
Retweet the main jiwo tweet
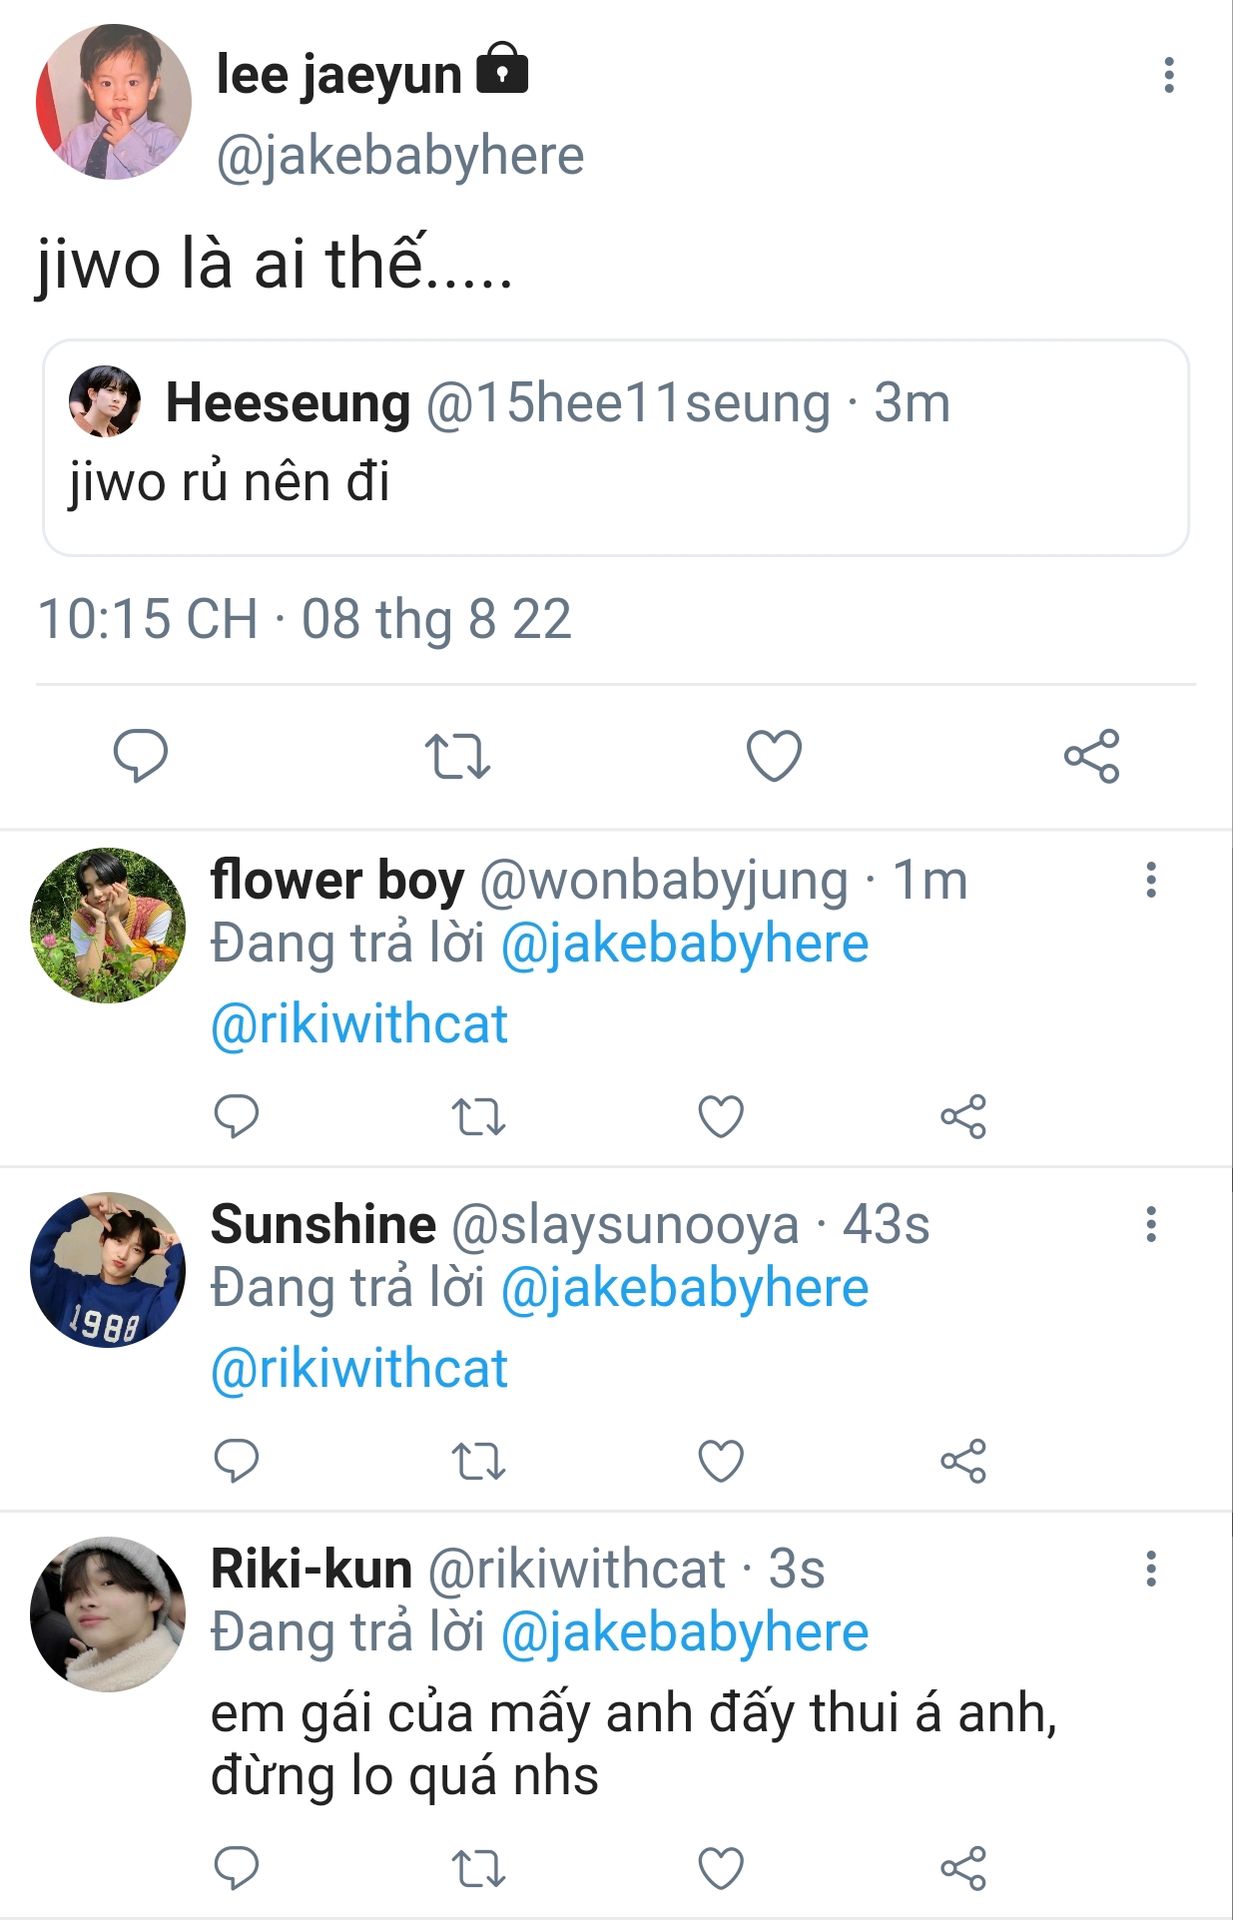tap(457, 755)
